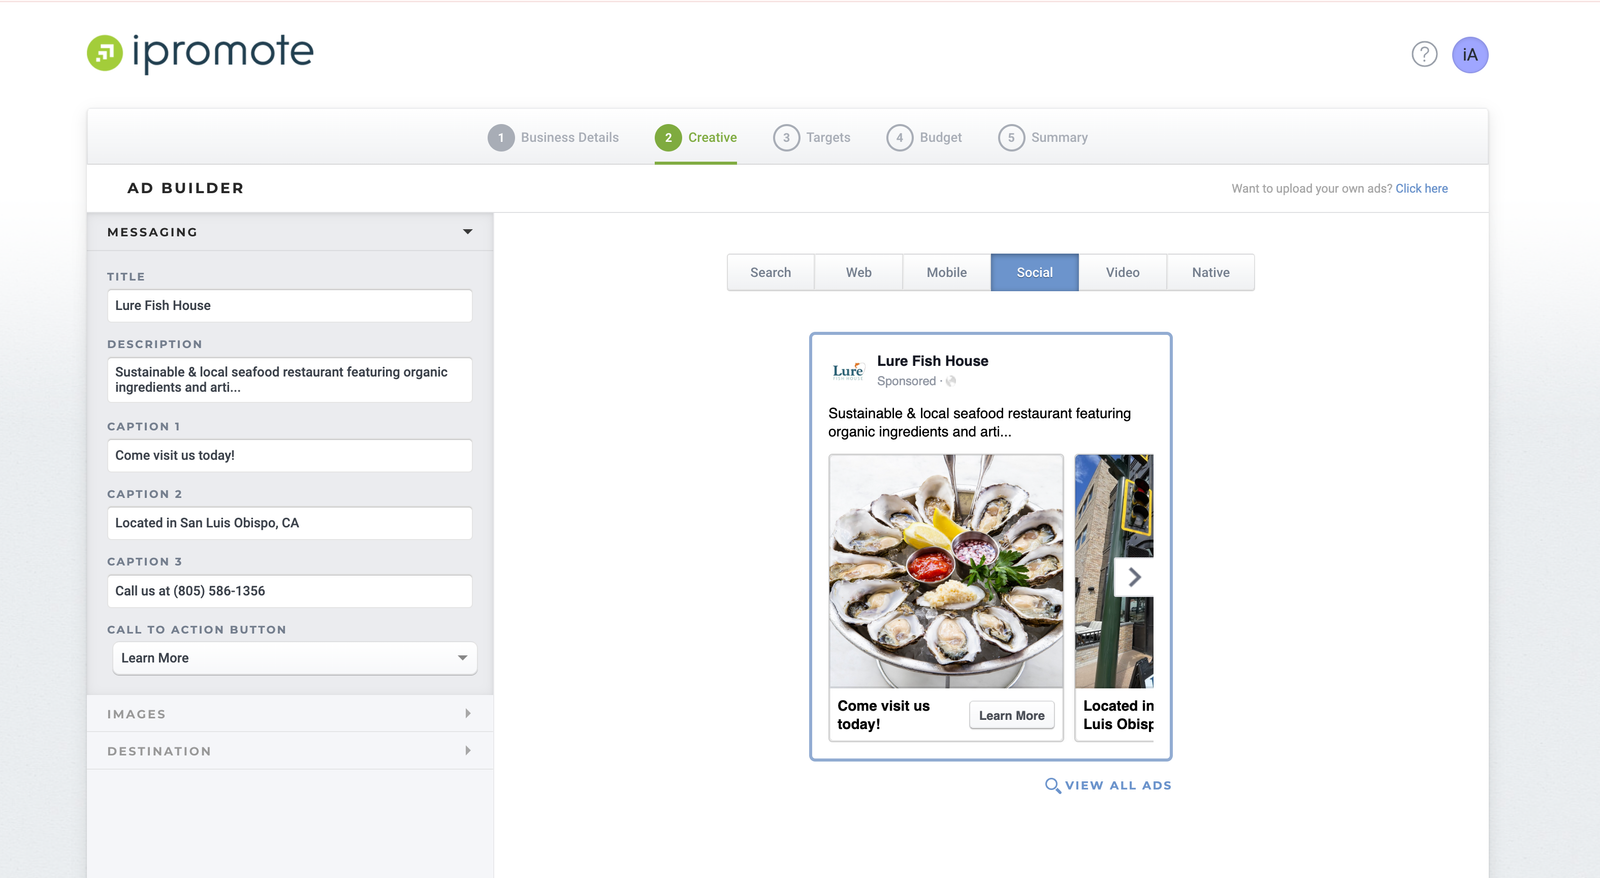Open the help question mark icon
Viewport: 1600px width, 878px height.
click(x=1424, y=54)
